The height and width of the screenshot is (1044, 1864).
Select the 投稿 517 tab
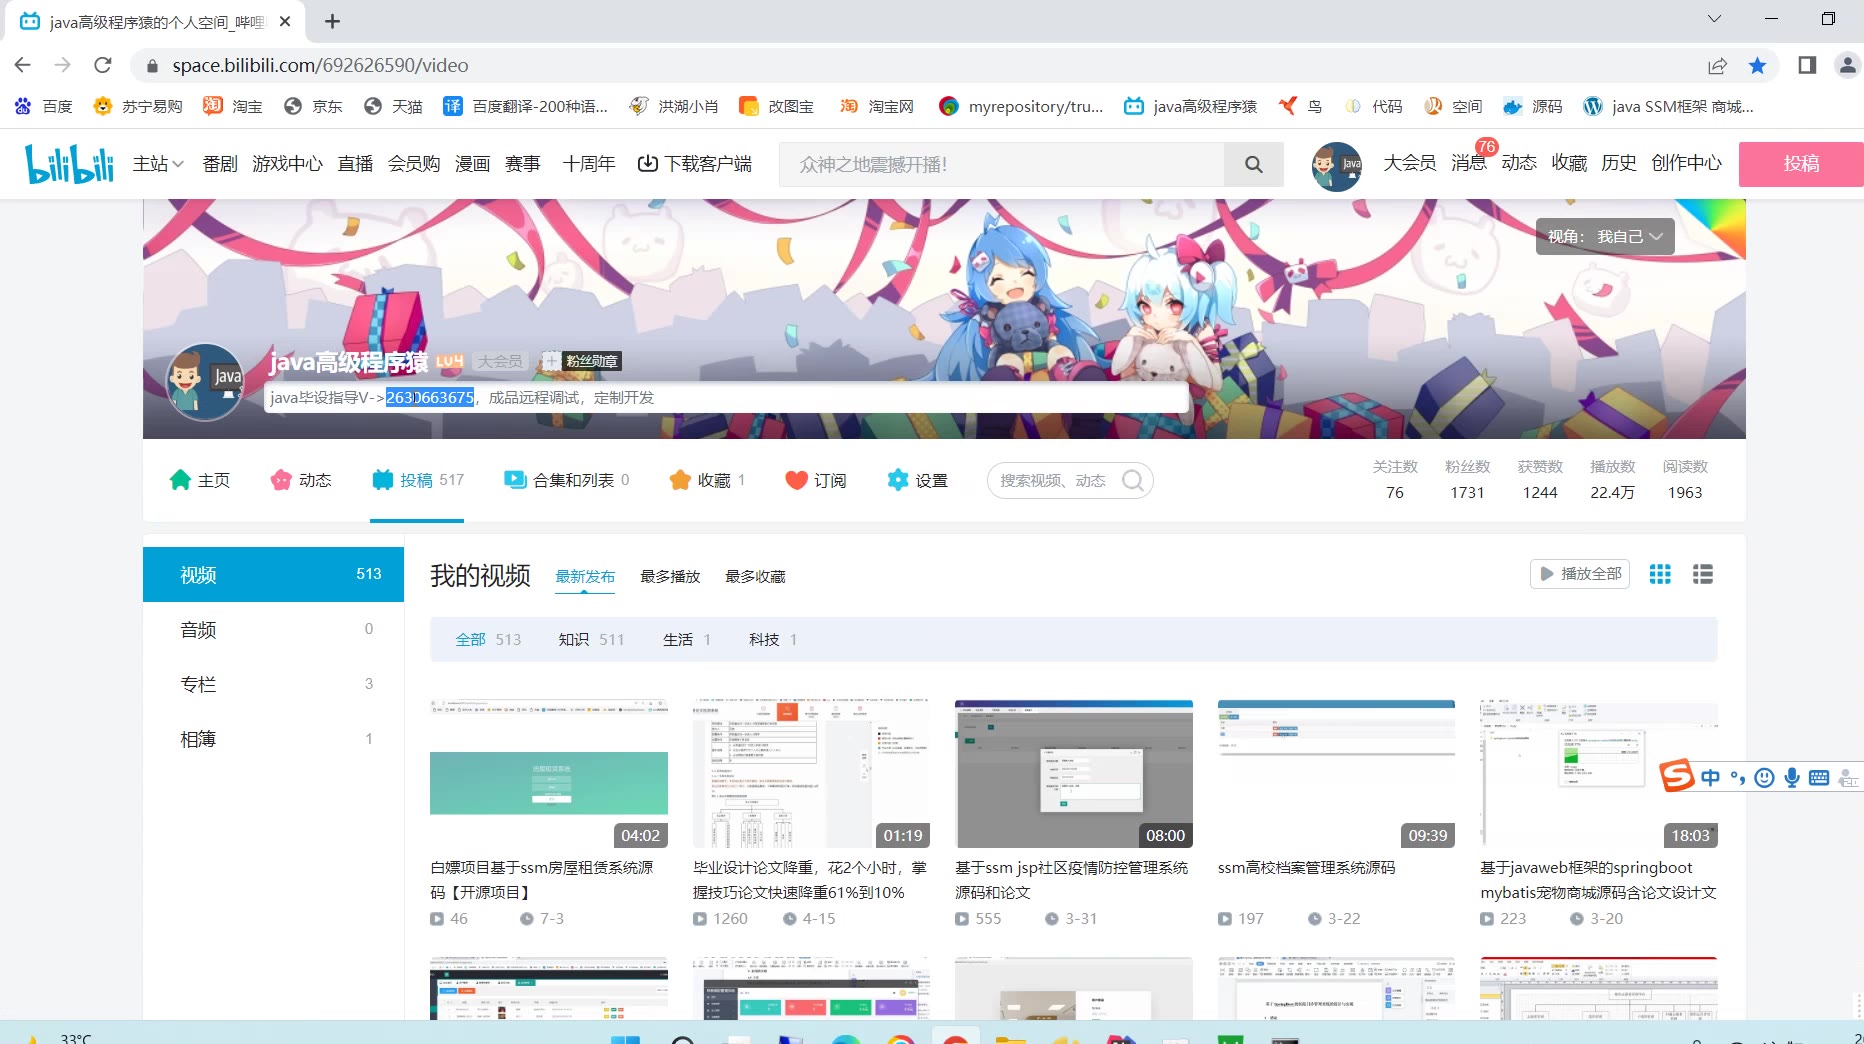point(417,481)
